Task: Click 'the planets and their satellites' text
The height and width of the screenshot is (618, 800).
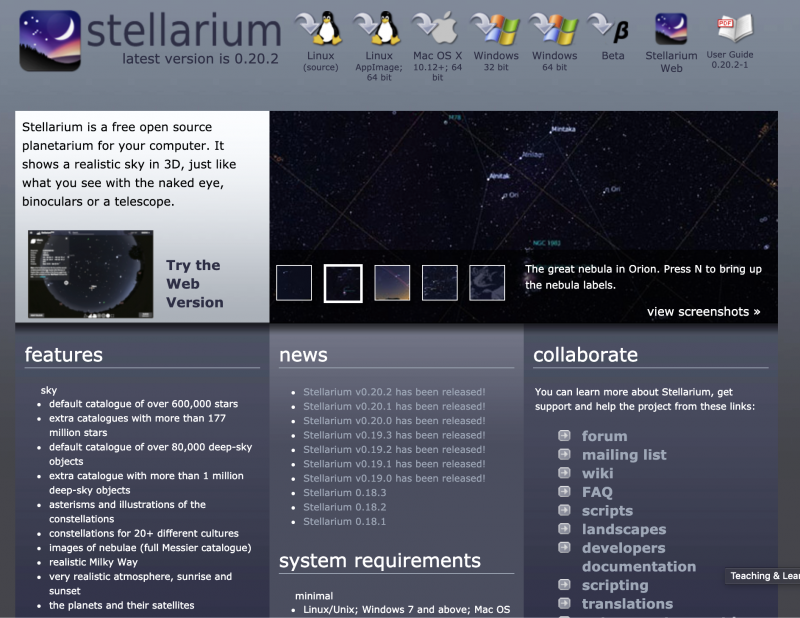Action: click(x=121, y=605)
